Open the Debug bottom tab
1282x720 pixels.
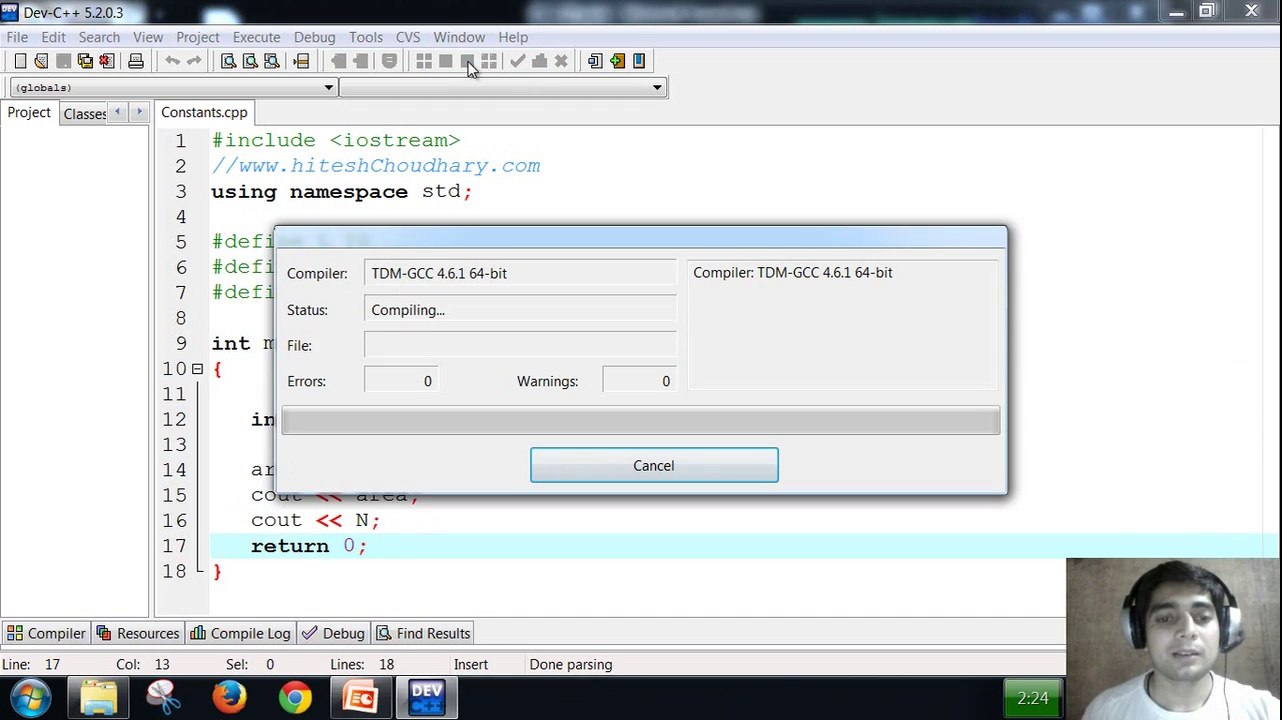[x=334, y=633]
